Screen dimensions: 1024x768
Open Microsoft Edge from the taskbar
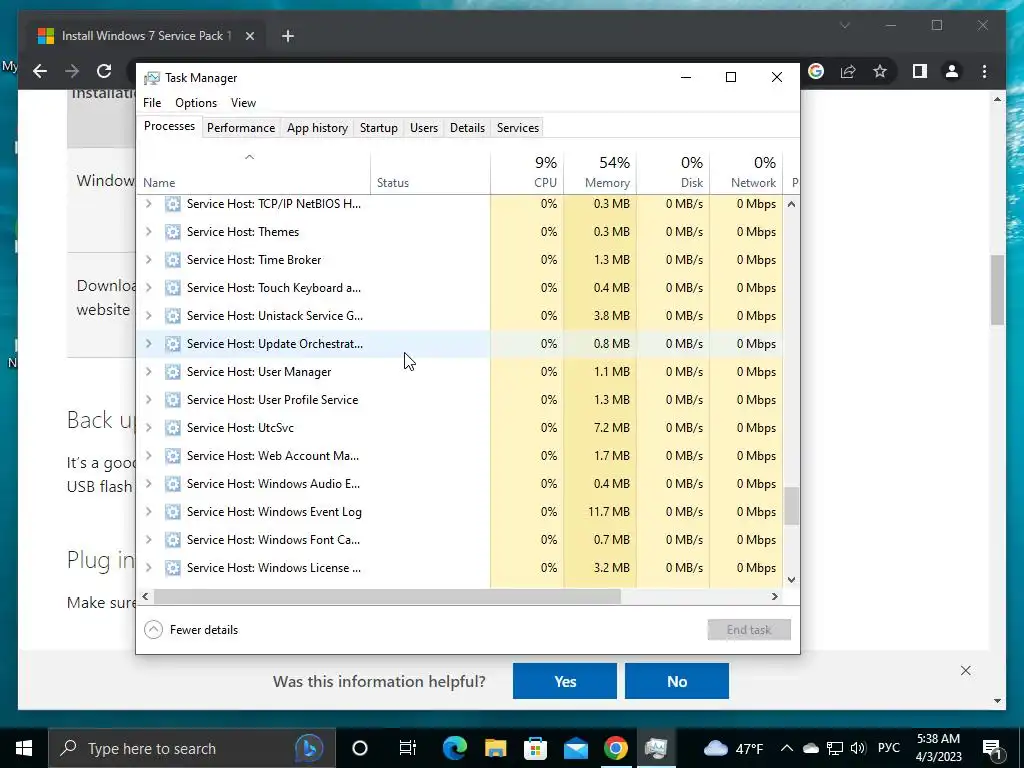455,748
